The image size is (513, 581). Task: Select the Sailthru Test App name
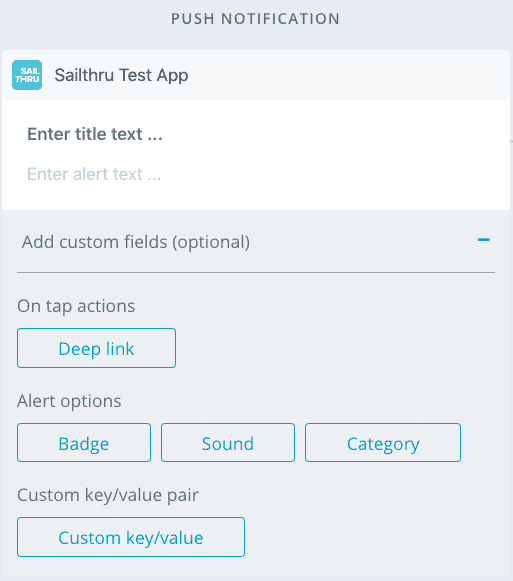point(121,75)
